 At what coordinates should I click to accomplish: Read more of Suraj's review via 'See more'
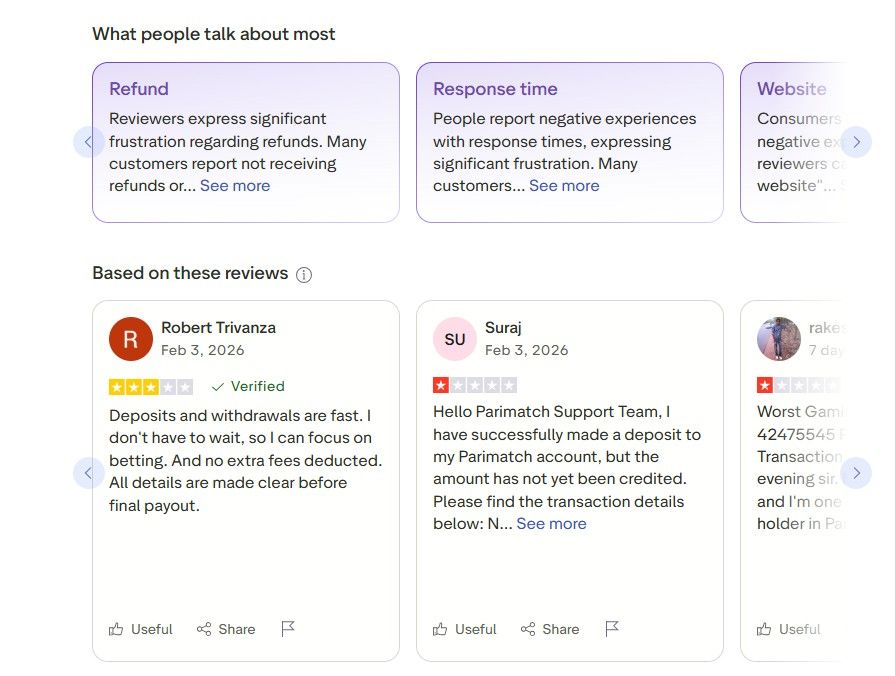point(552,523)
